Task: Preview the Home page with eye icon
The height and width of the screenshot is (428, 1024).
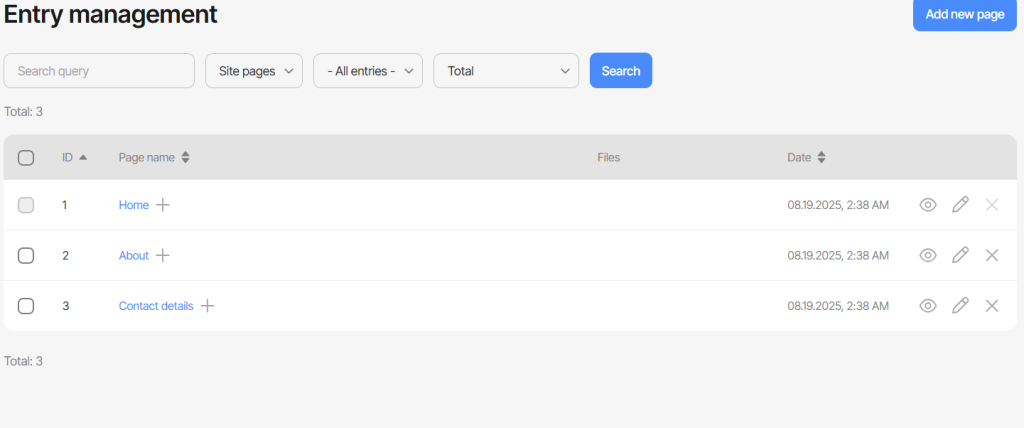Action: [x=927, y=205]
